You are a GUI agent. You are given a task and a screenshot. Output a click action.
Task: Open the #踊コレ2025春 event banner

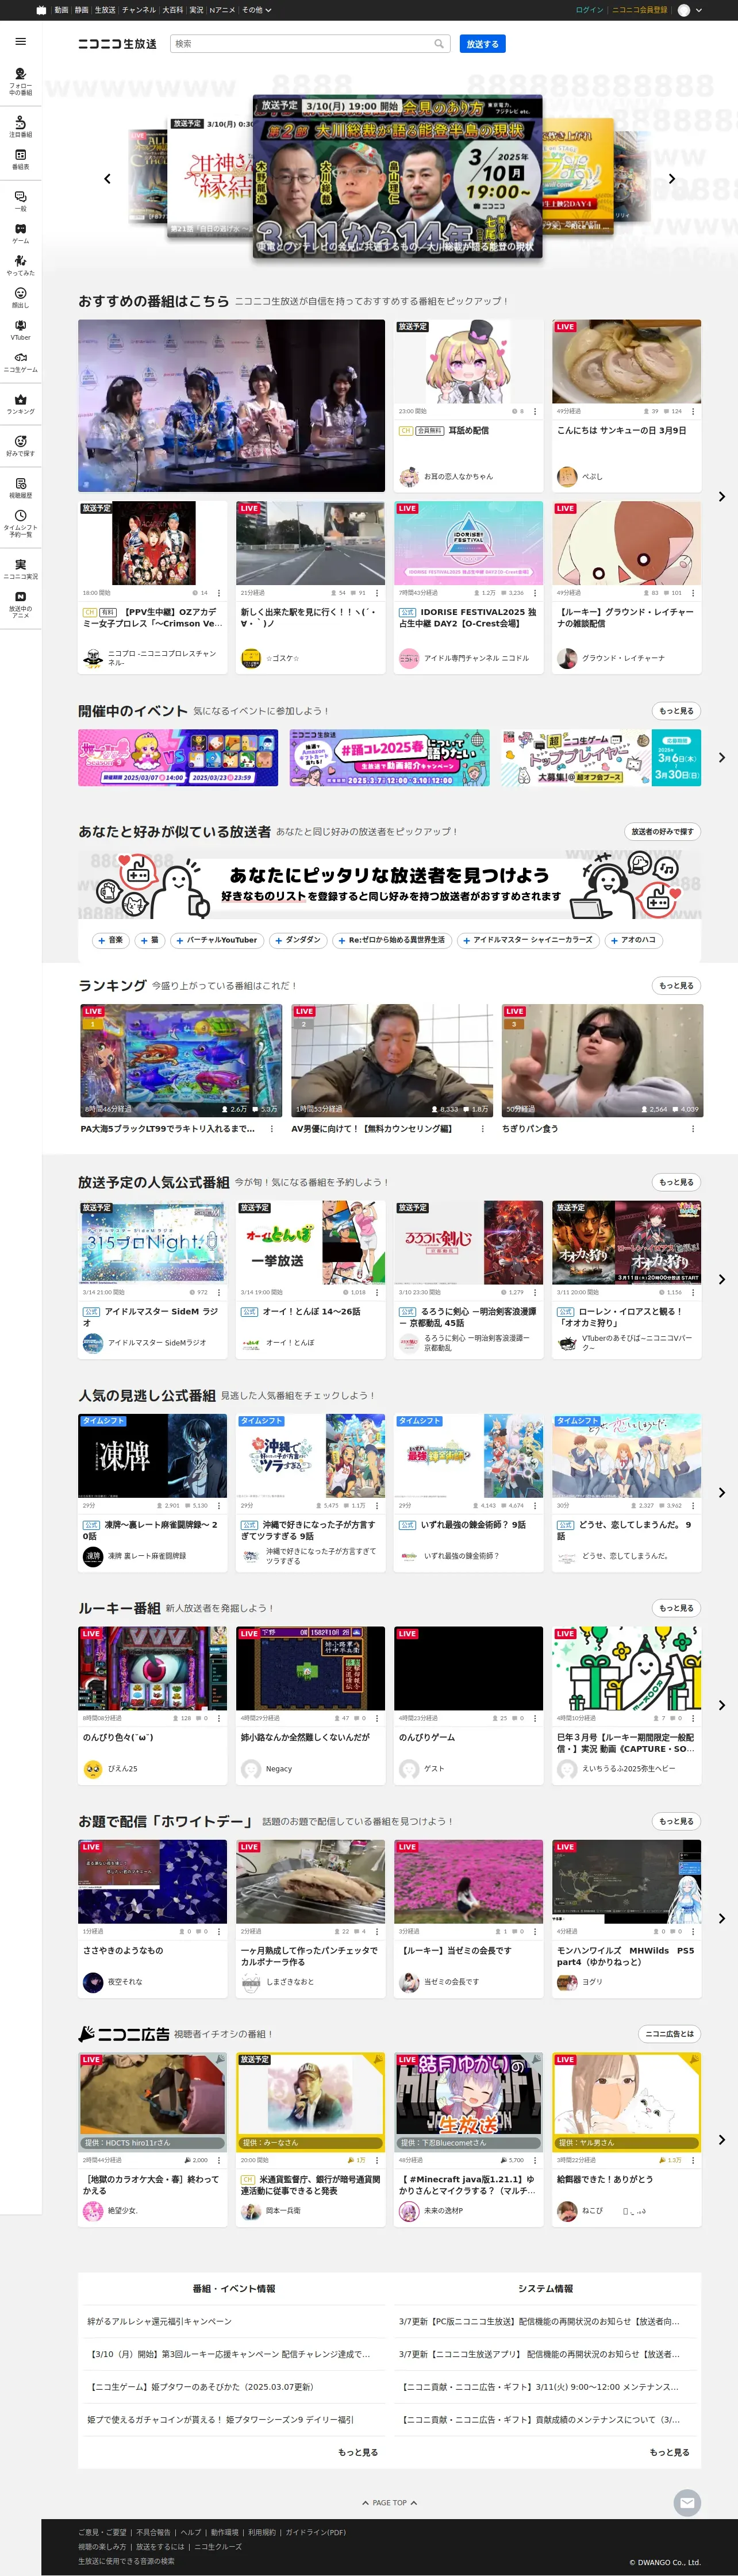(390, 757)
